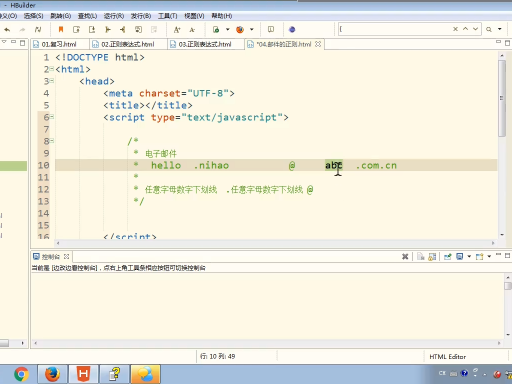
Task: Click the page icon with green run badge
Action: tap(216, 29)
